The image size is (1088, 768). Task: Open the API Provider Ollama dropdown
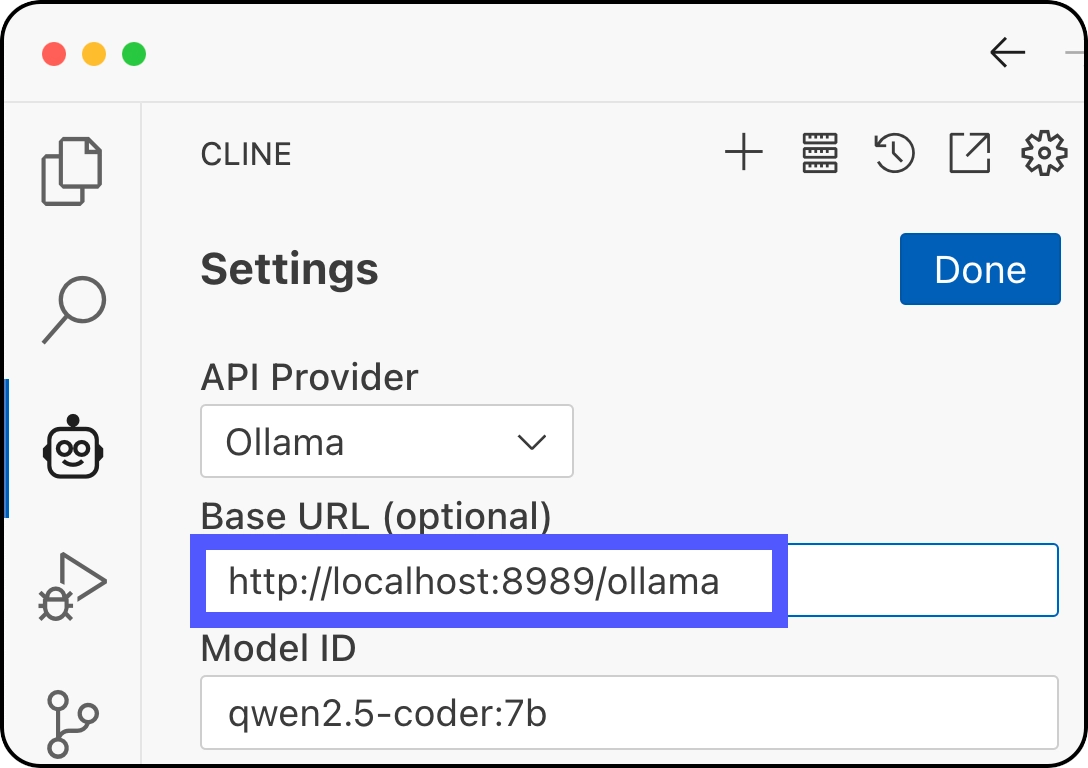(x=386, y=441)
